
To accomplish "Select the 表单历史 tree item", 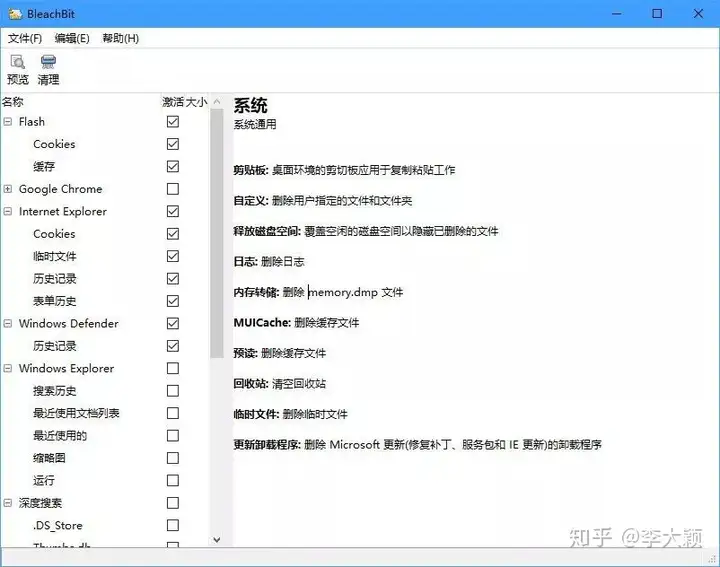I will click(x=55, y=301).
